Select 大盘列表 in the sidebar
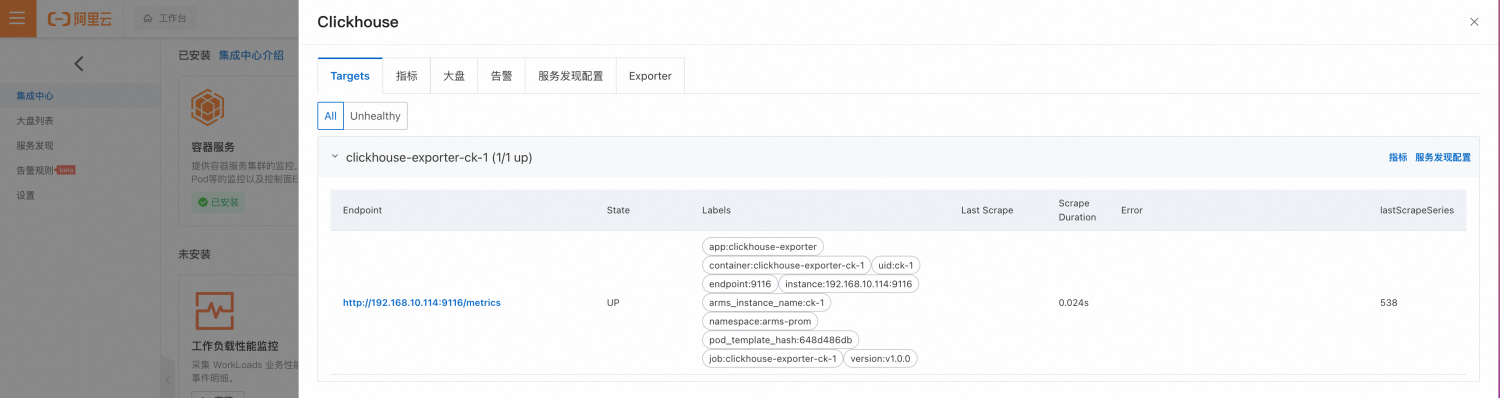Screen dimensions: 1500x398 pos(35,121)
